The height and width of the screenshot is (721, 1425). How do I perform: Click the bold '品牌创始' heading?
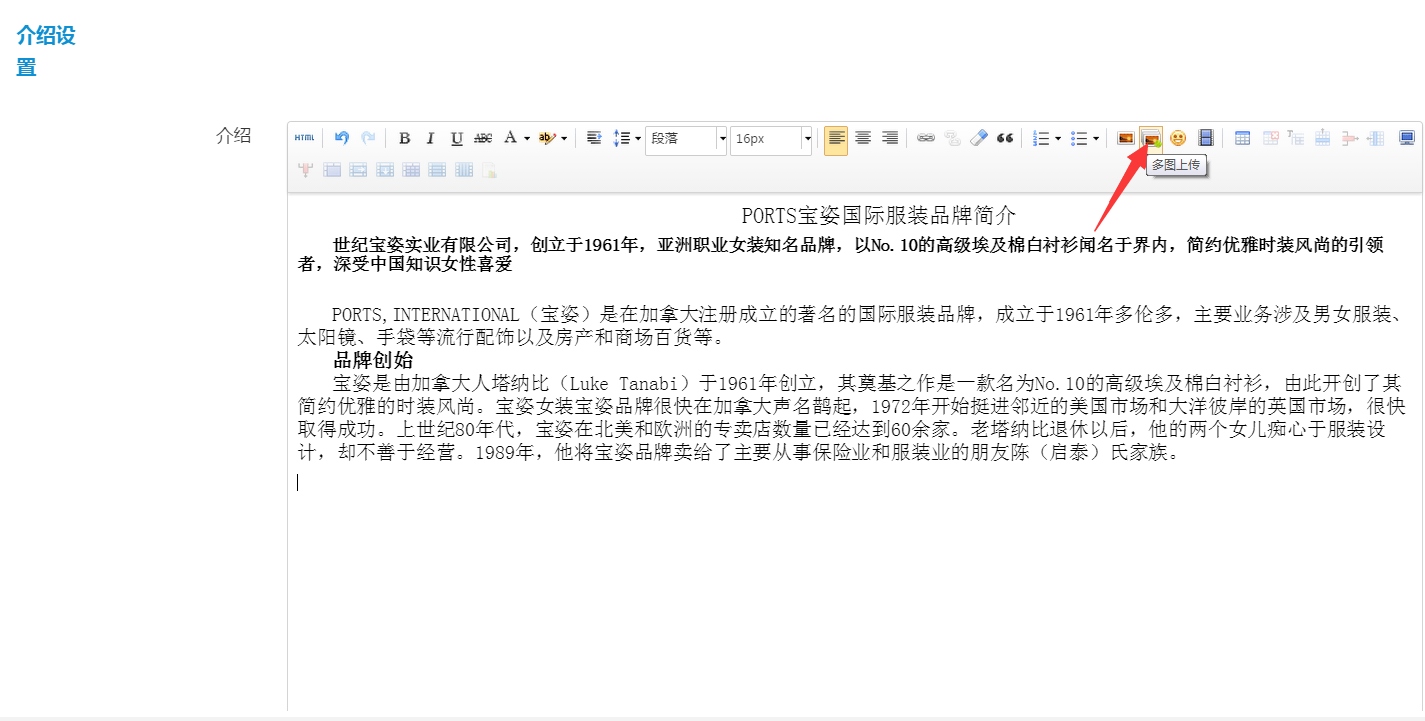373,361
